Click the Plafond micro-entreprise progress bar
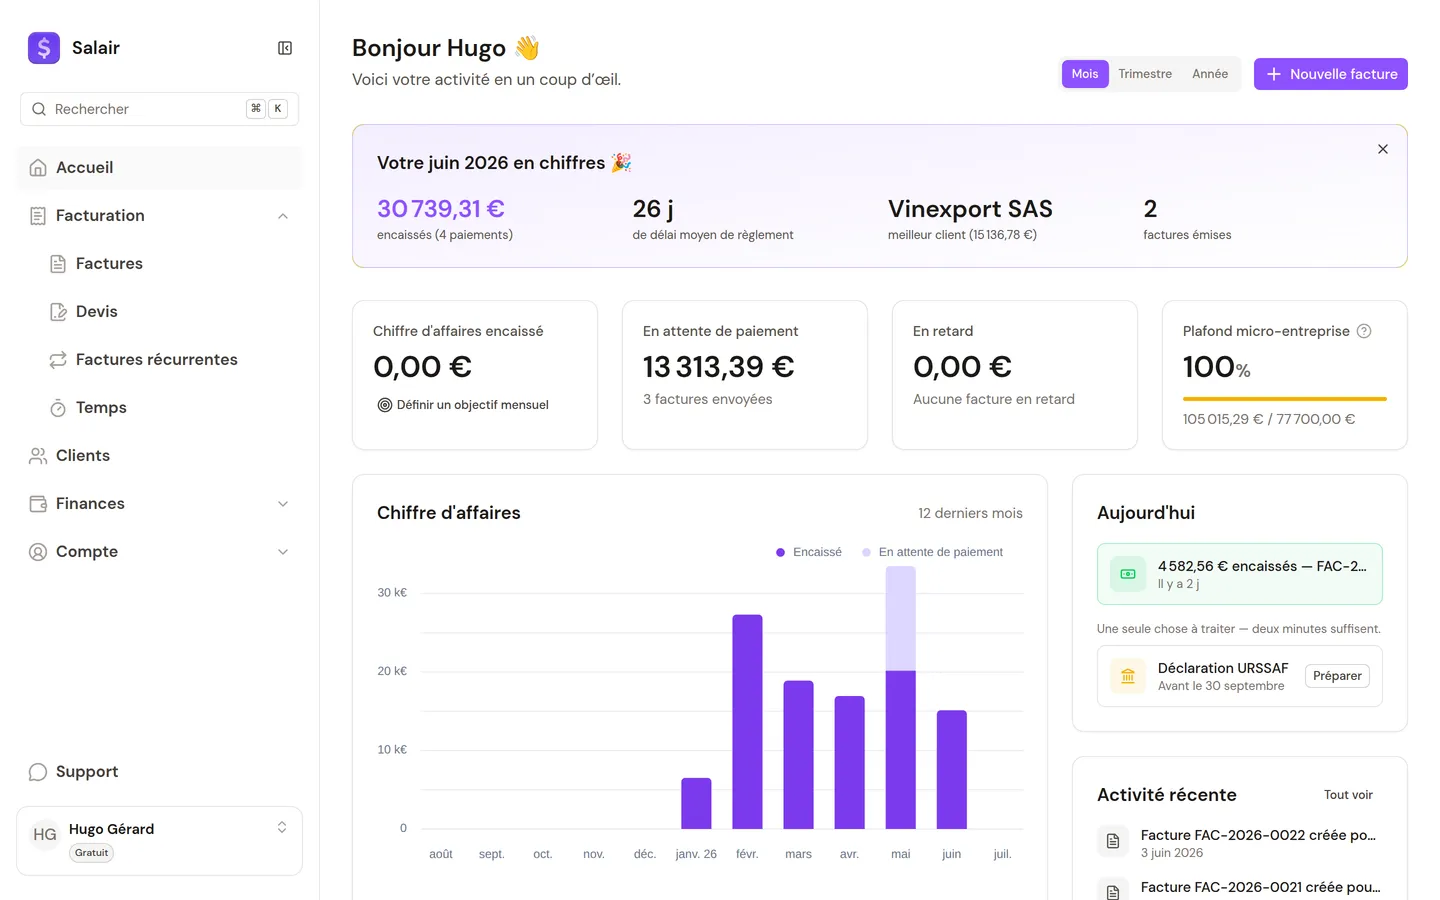The width and height of the screenshot is (1440, 900). click(x=1285, y=399)
